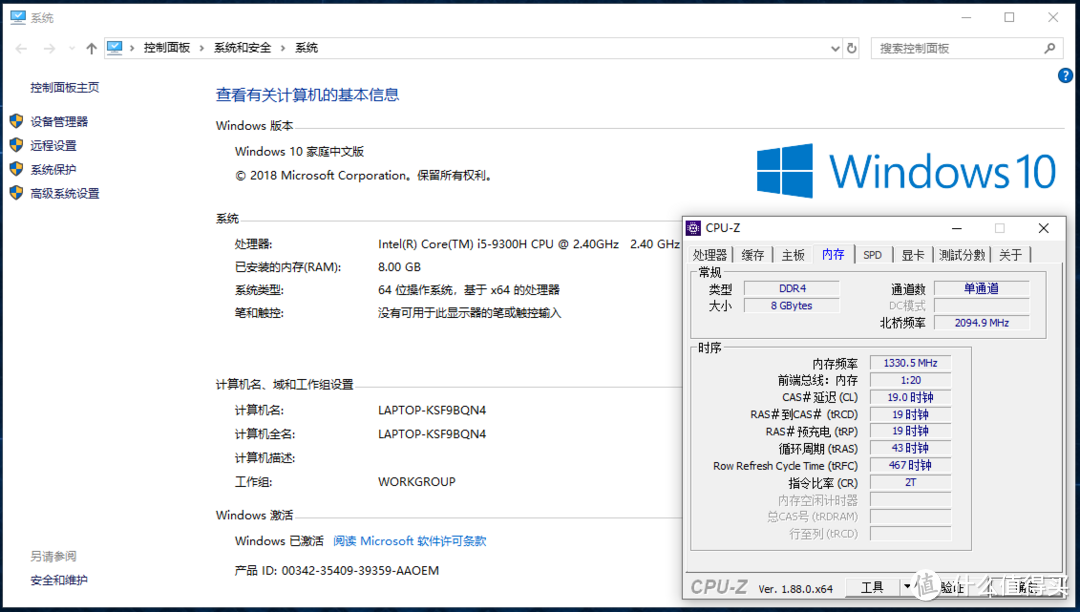1080x612 pixels.
Task: Switch to 内存 tab in CPU-Z
Action: click(x=833, y=254)
